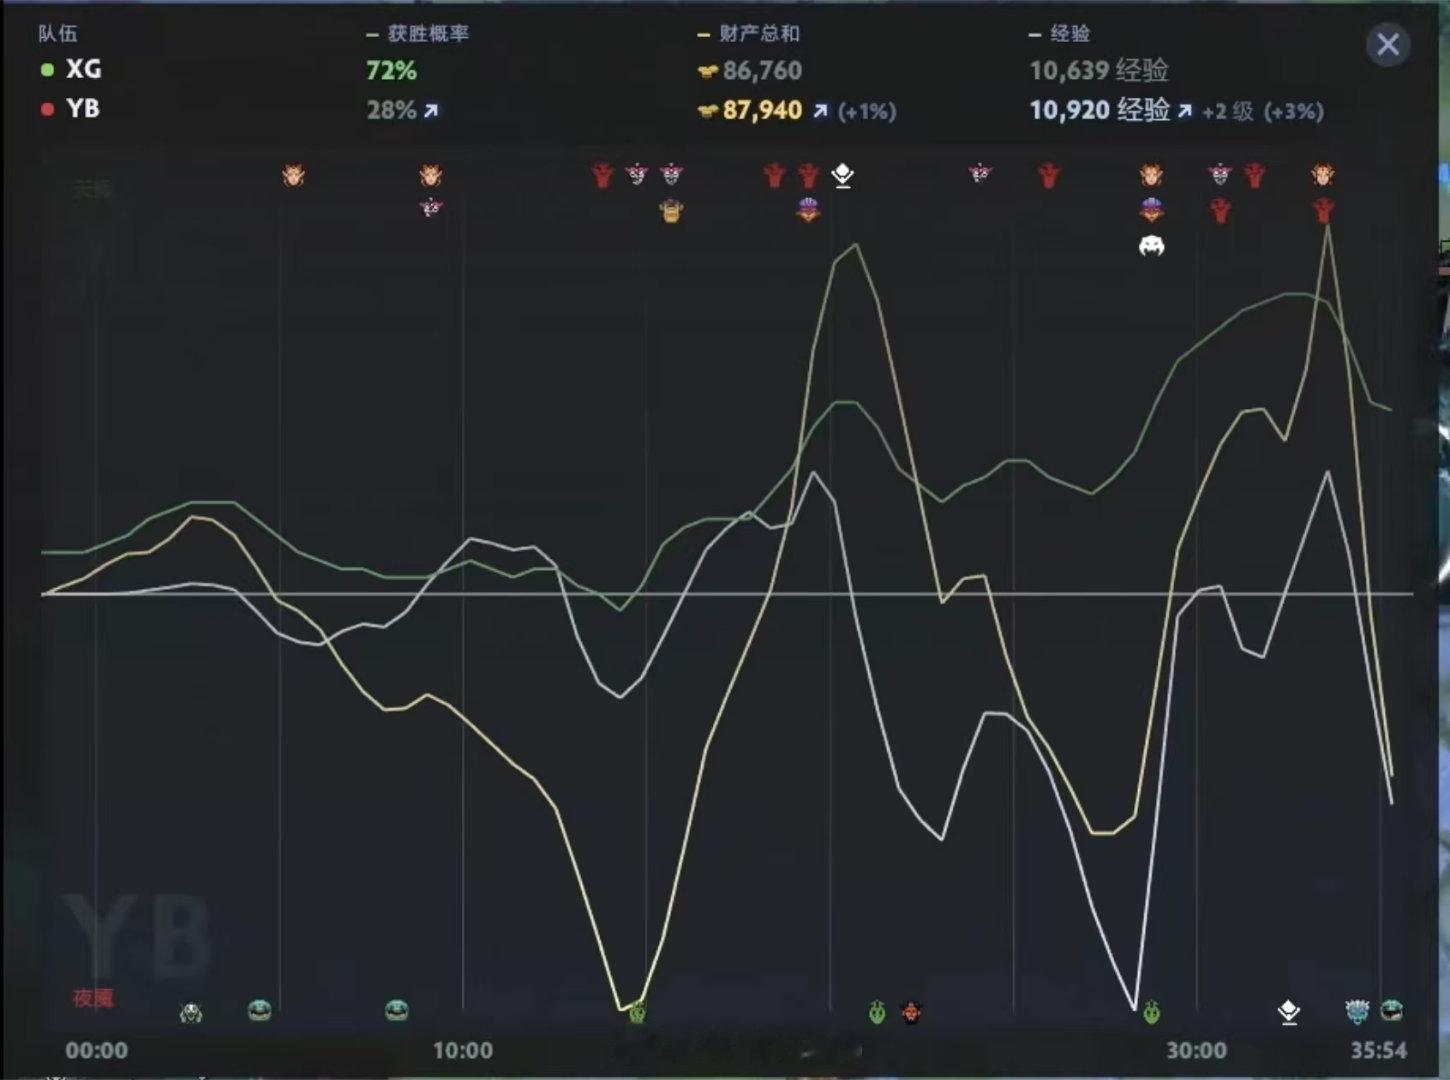Click the gold icon beside 86,760
Image resolution: width=1450 pixels, height=1080 pixels.
(708, 71)
